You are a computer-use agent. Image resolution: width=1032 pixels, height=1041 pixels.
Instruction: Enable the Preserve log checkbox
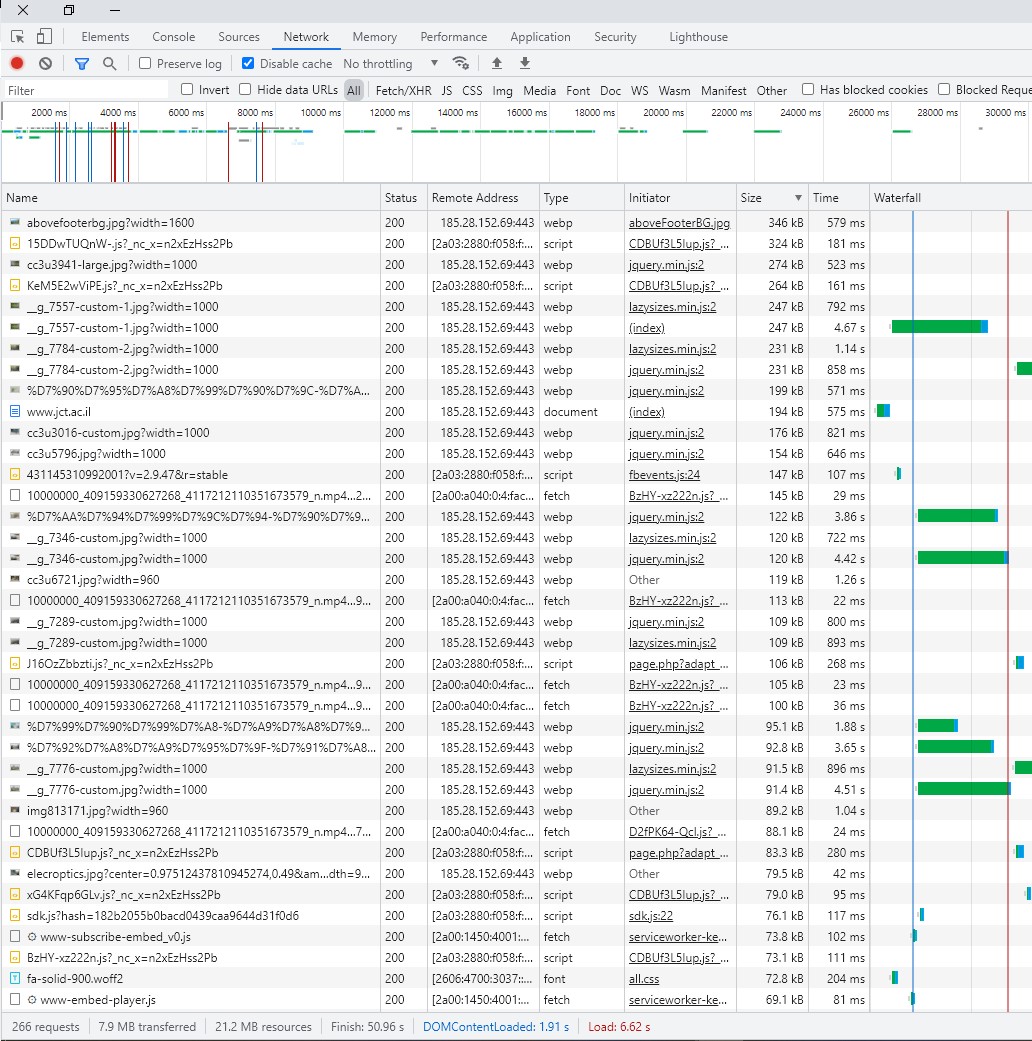point(145,63)
